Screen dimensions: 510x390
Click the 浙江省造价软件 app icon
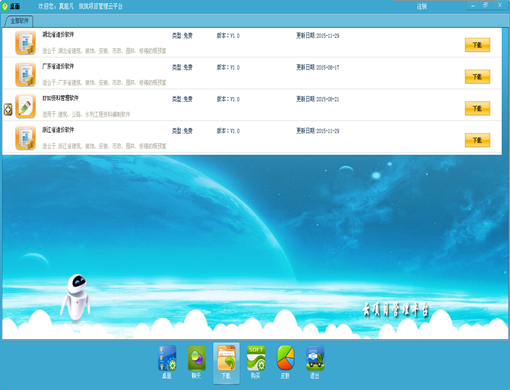coord(25,138)
